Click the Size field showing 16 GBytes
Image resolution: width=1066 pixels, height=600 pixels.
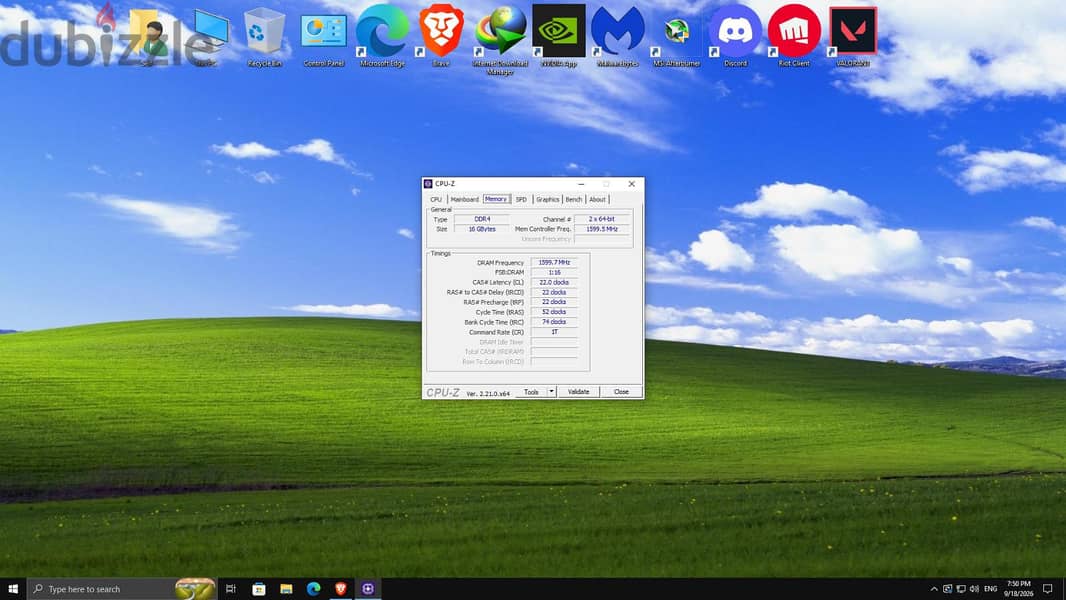[x=482, y=229]
